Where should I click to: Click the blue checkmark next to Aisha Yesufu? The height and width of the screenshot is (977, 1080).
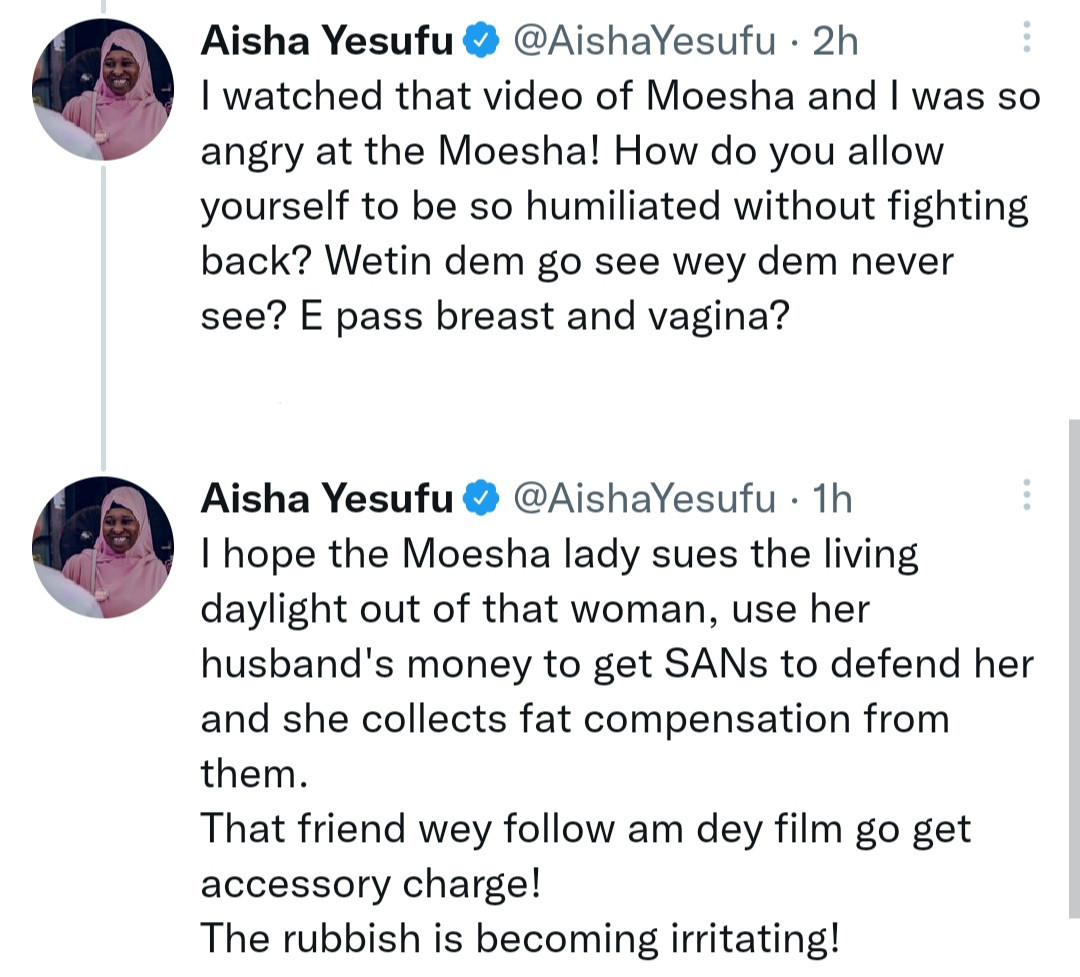[481, 41]
